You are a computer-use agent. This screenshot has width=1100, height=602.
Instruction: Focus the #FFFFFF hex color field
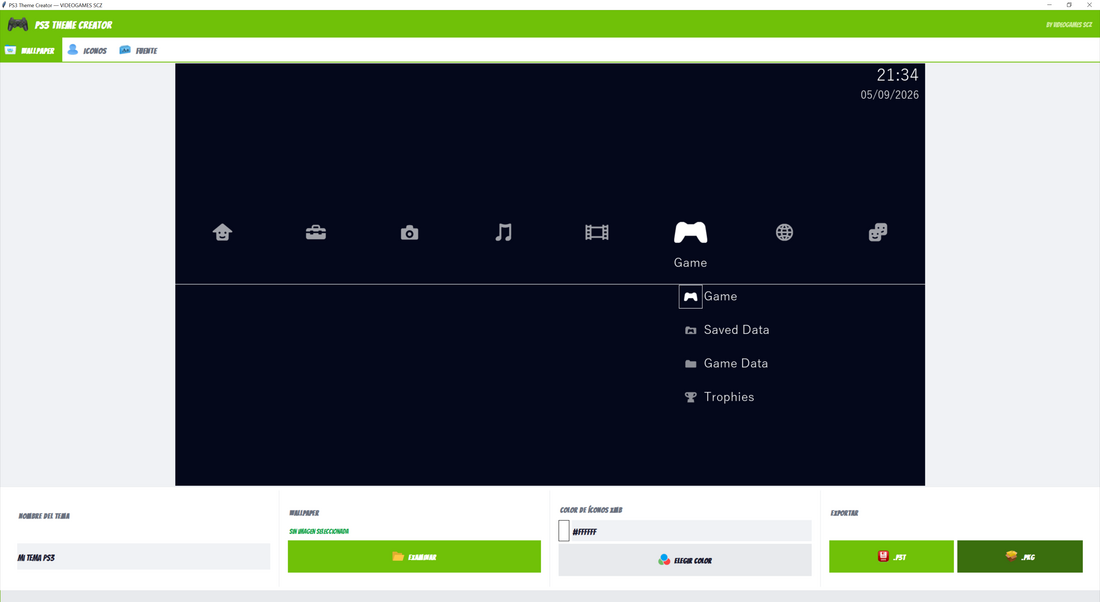(x=690, y=531)
